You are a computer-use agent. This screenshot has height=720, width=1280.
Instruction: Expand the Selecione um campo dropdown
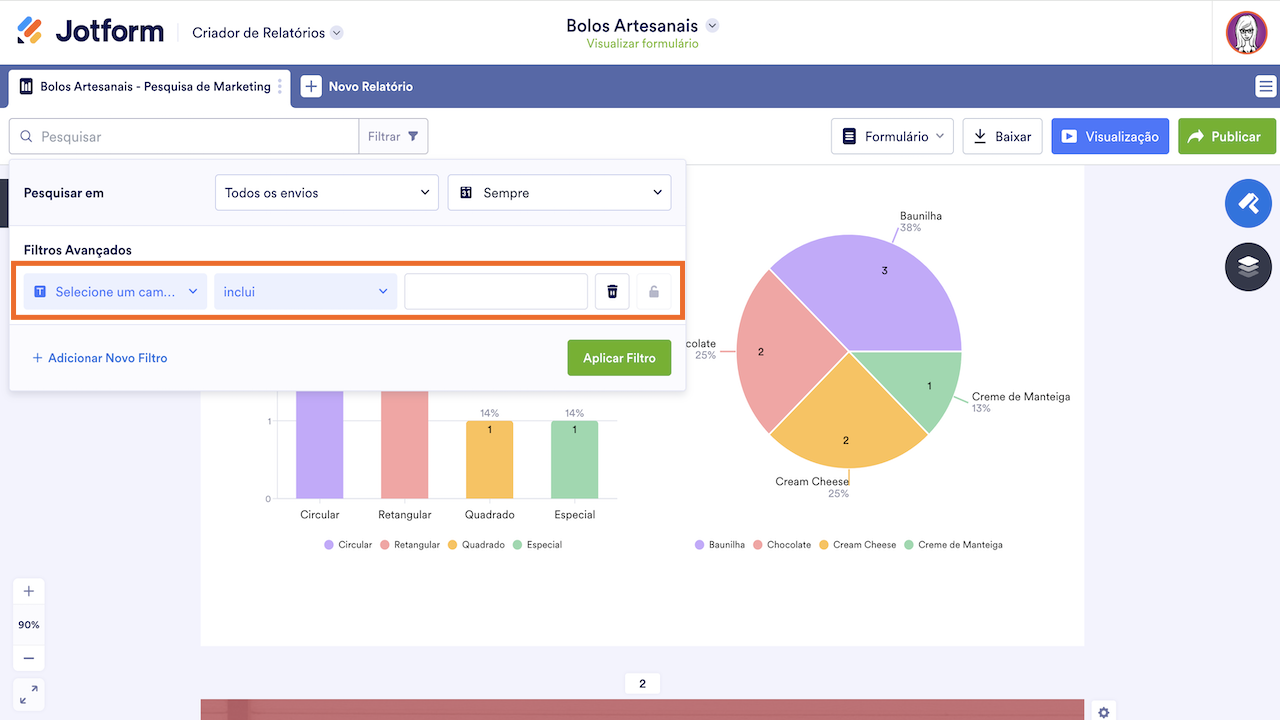point(114,290)
